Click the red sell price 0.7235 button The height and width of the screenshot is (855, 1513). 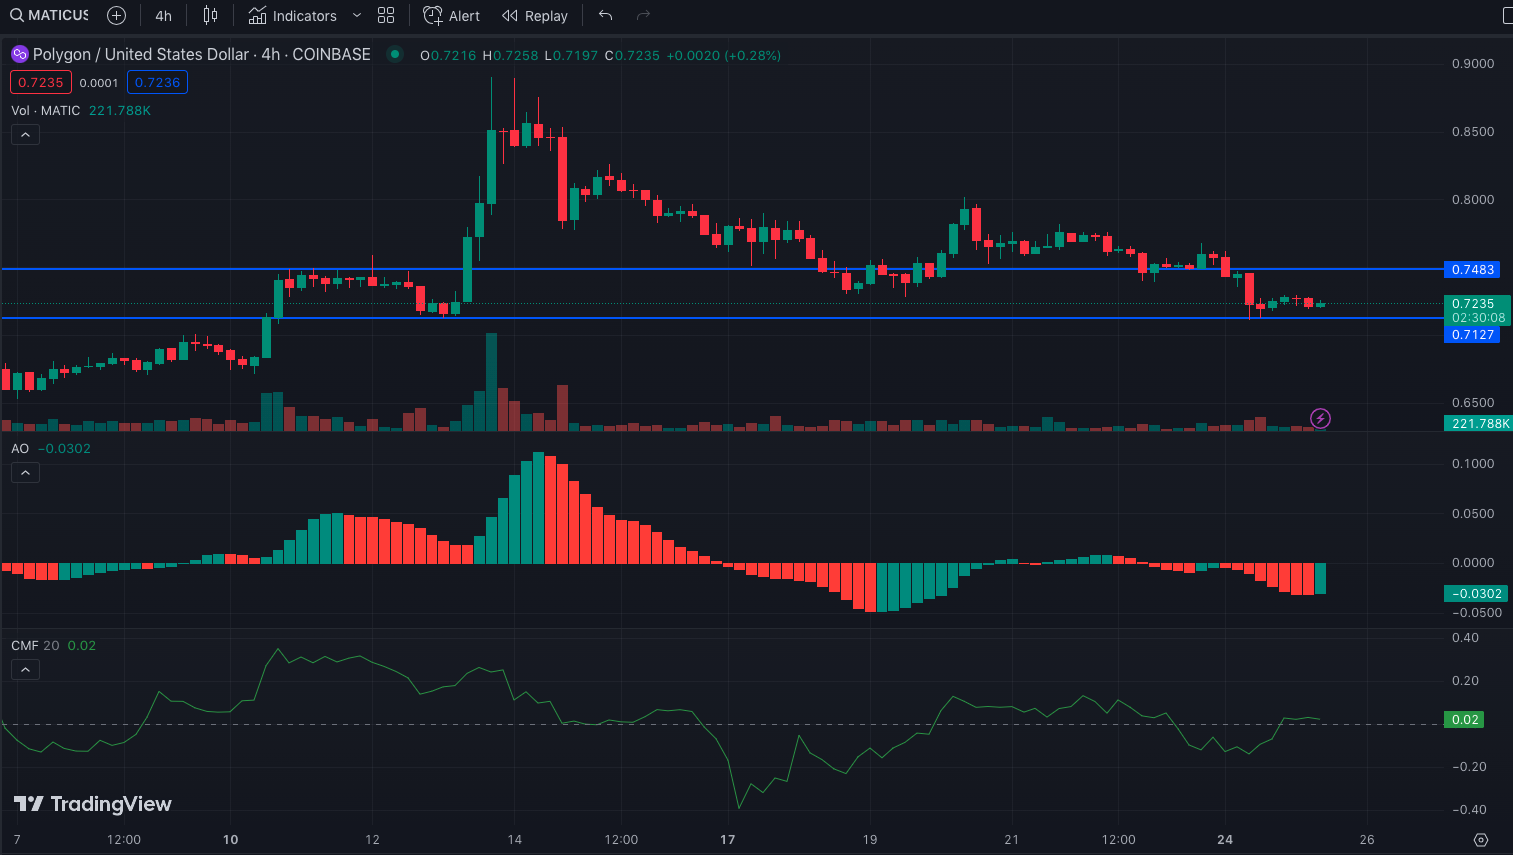[x=41, y=82]
